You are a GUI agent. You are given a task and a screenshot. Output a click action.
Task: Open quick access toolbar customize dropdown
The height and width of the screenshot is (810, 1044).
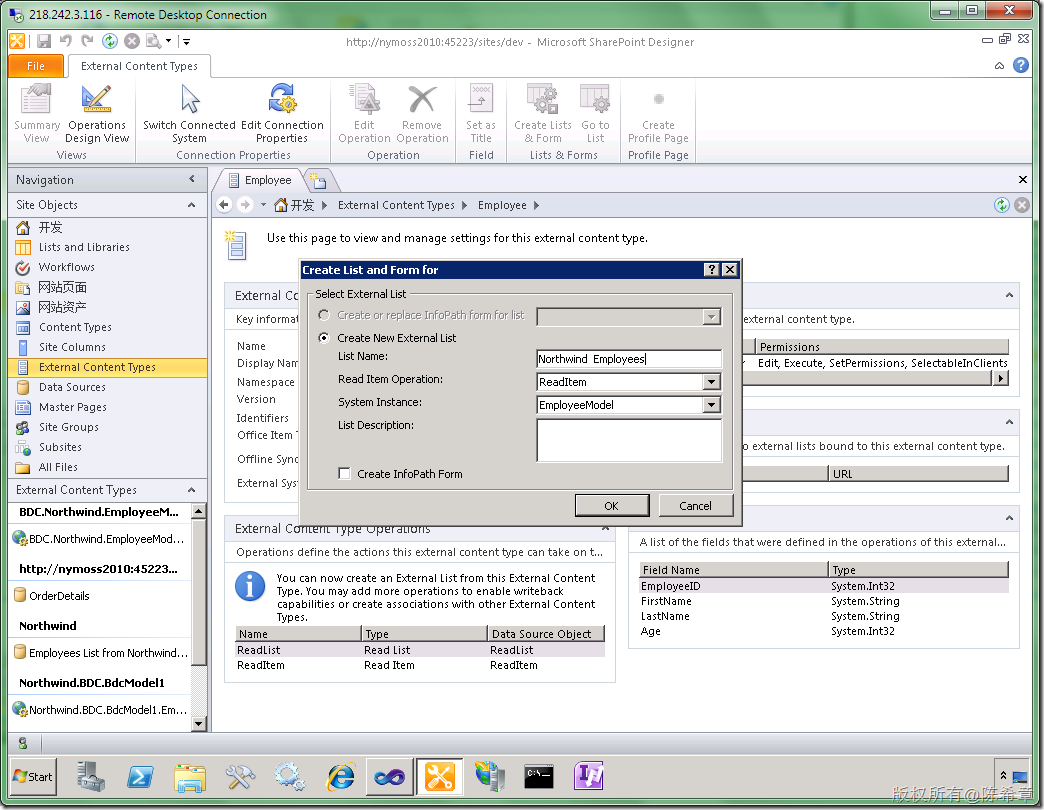pos(186,41)
